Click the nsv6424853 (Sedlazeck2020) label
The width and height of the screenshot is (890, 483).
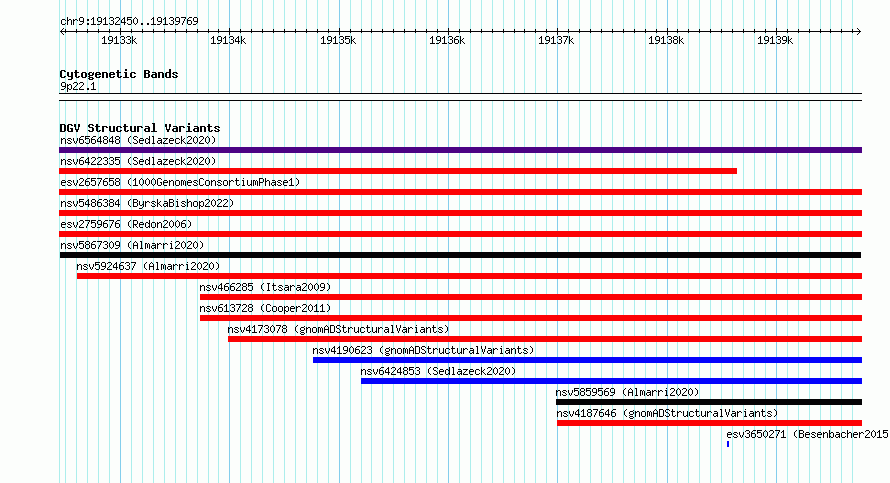[x=438, y=371]
